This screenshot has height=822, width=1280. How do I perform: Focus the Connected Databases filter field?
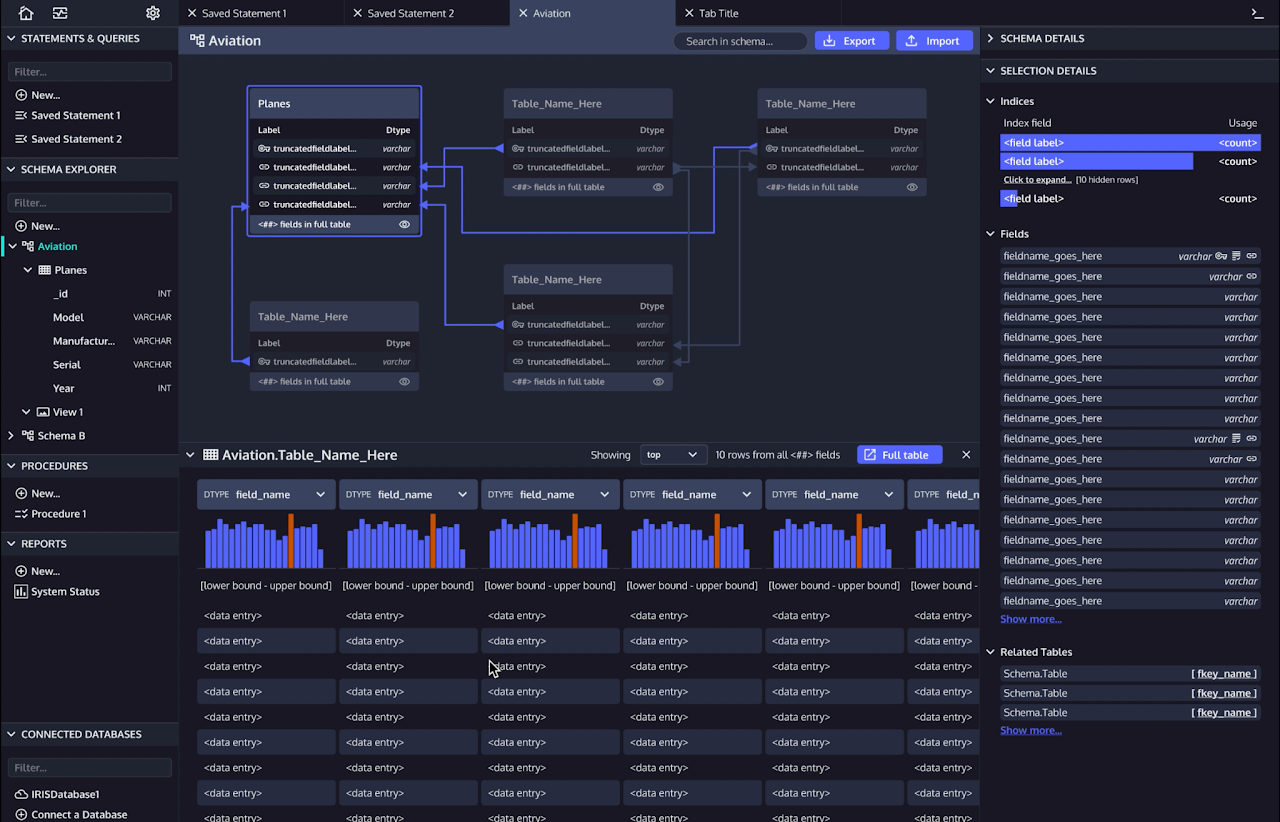click(x=90, y=768)
